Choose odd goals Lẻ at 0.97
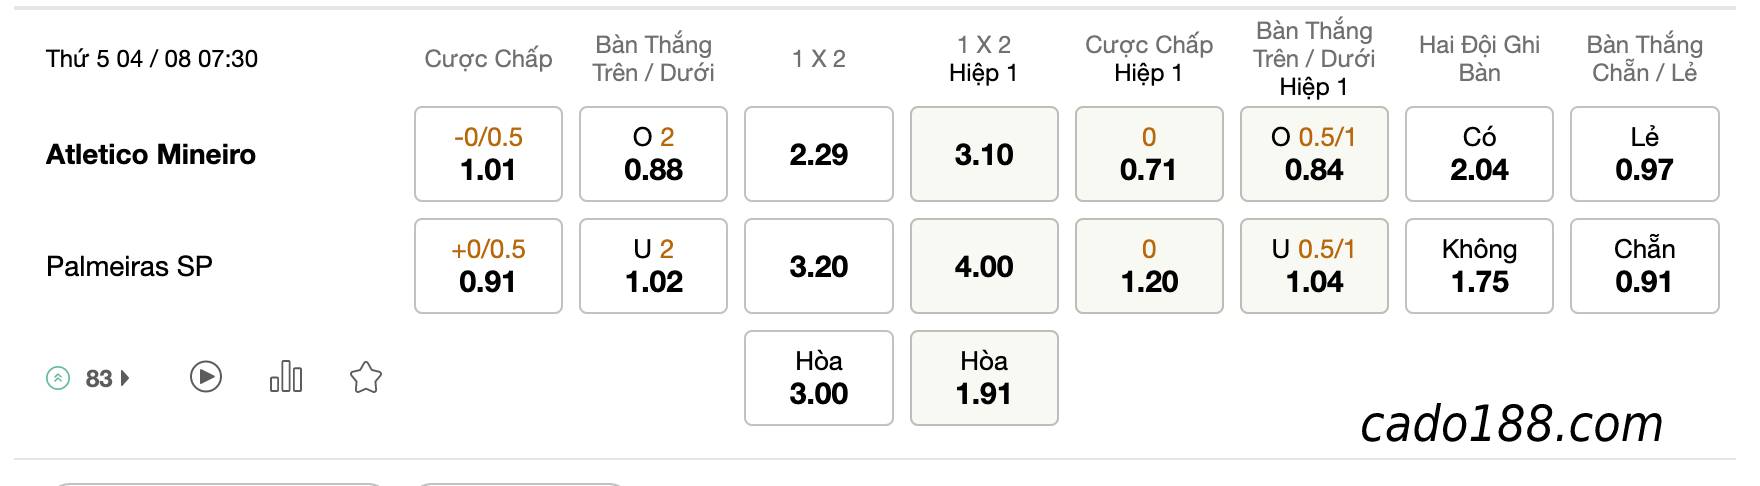The image size is (1760, 486). tap(1645, 154)
